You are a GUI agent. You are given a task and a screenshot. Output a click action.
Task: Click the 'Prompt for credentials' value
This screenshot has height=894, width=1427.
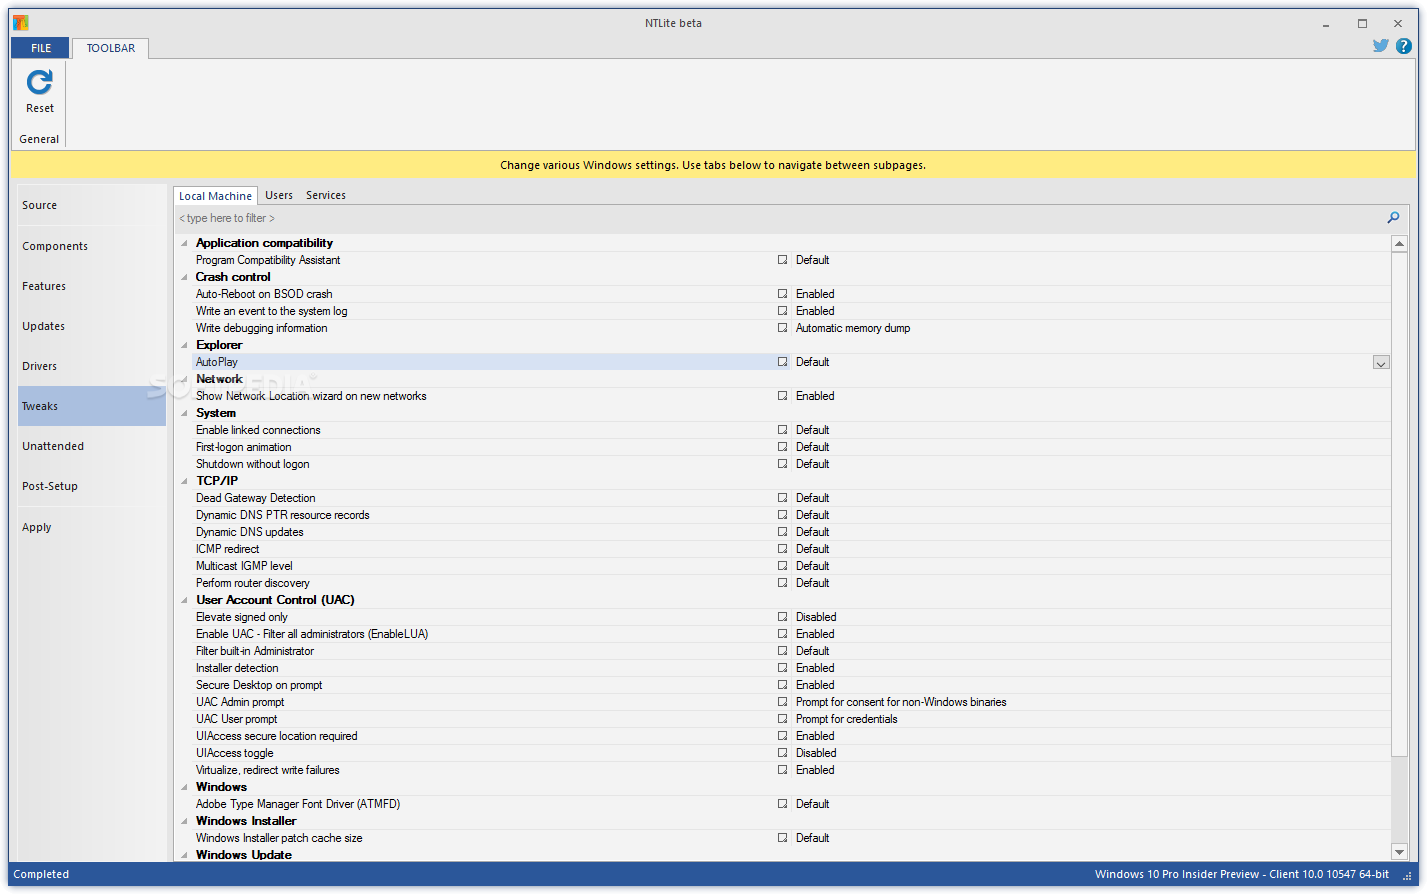click(x=847, y=719)
